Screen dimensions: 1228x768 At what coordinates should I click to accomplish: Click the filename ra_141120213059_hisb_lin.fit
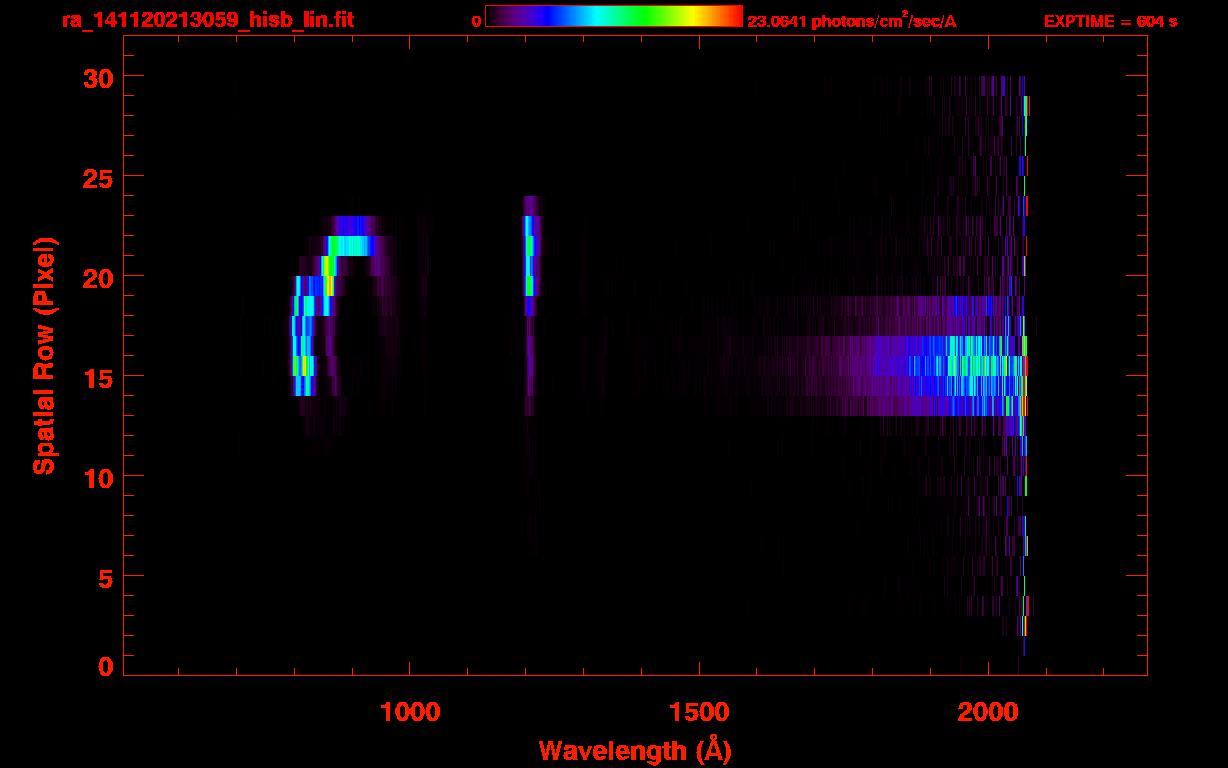click(207, 19)
